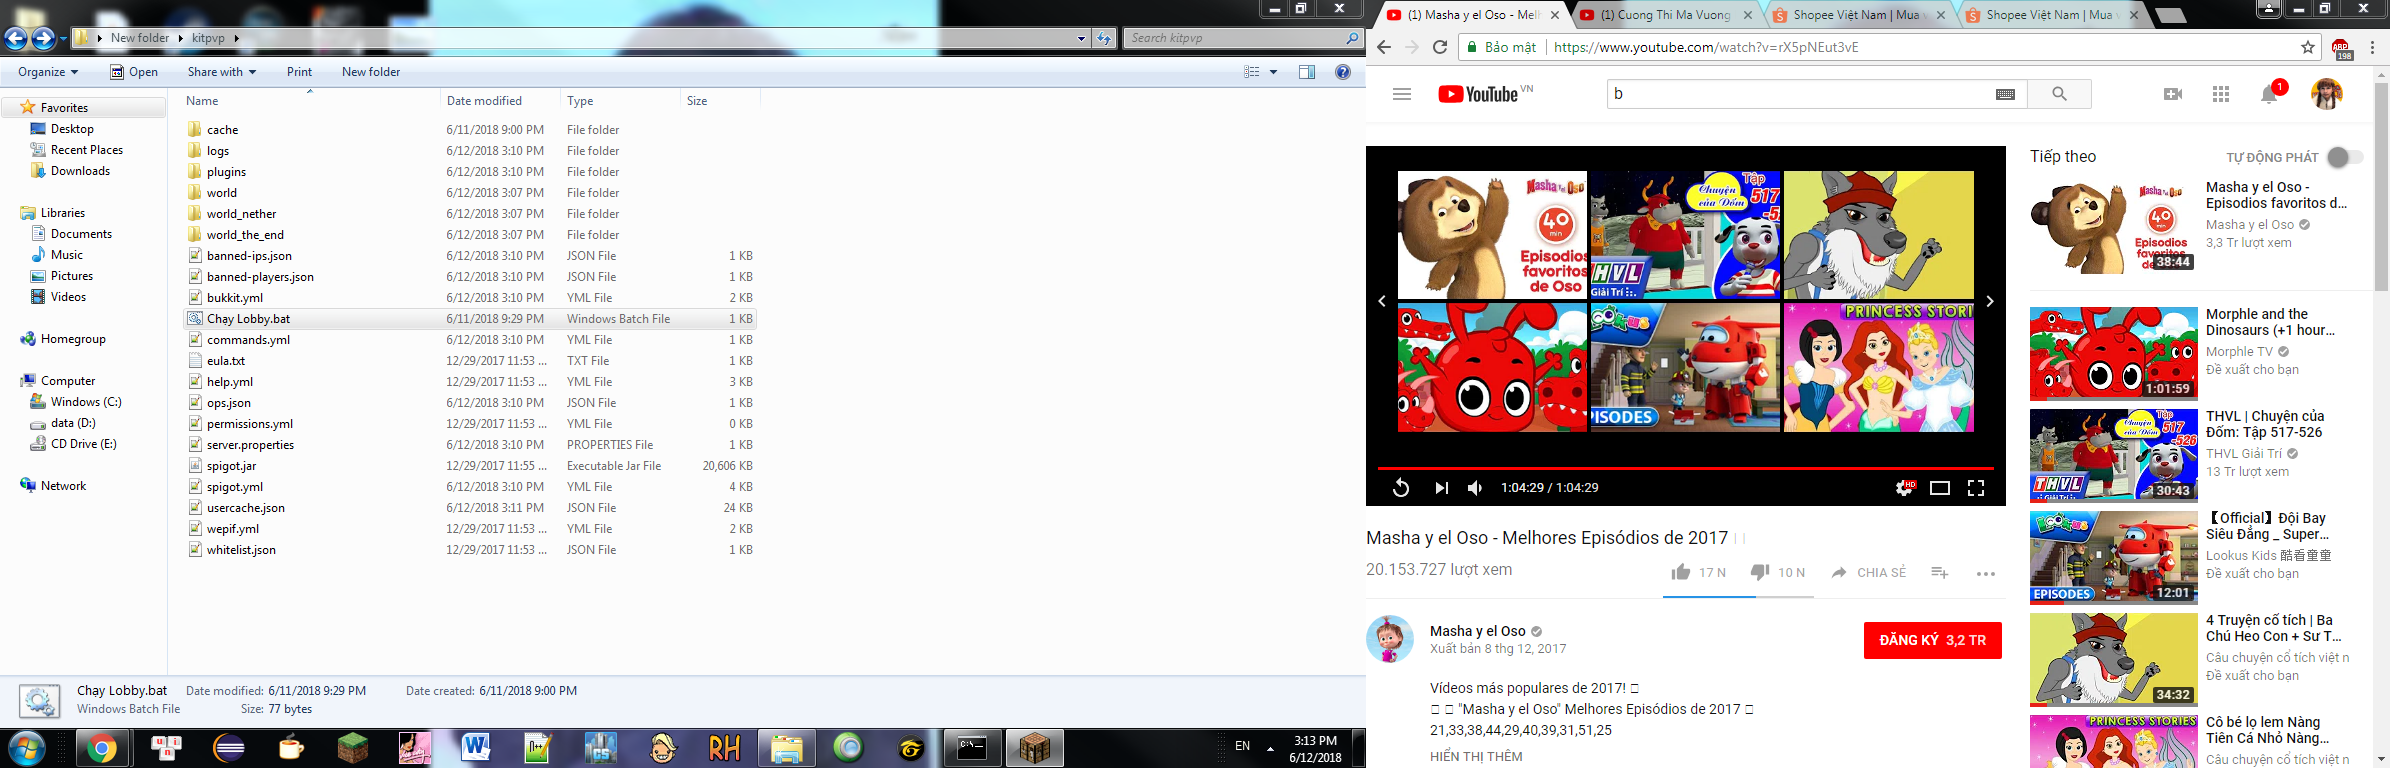
Task: Open the Chrome three-dot menu
Action: (2372, 47)
